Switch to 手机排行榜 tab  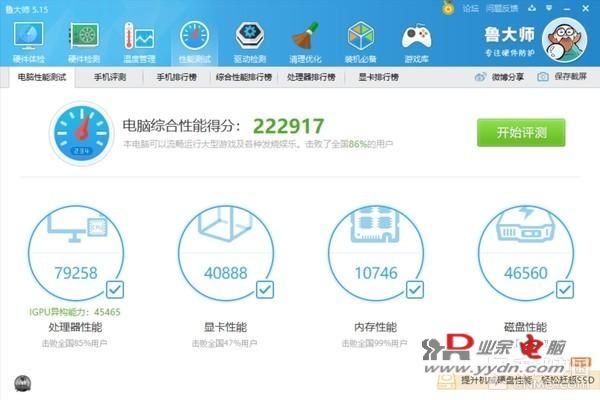click(x=176, y=77)
